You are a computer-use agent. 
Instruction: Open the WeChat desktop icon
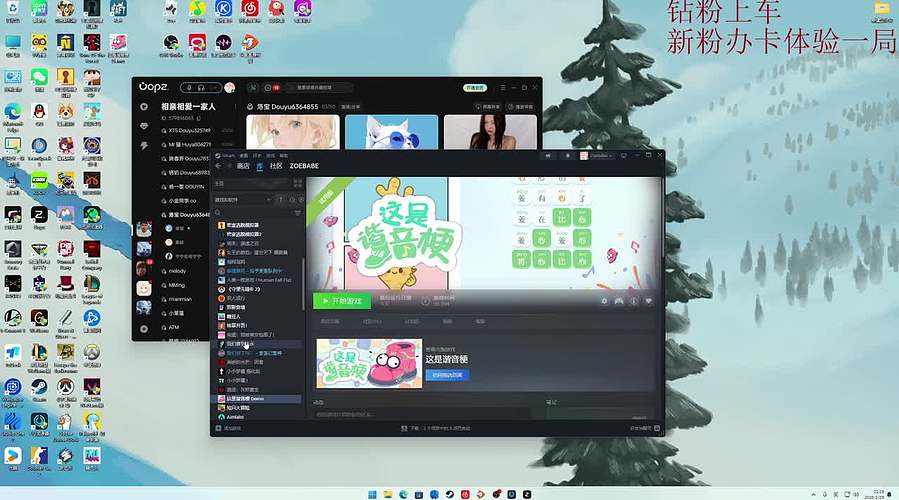[40, 79]
